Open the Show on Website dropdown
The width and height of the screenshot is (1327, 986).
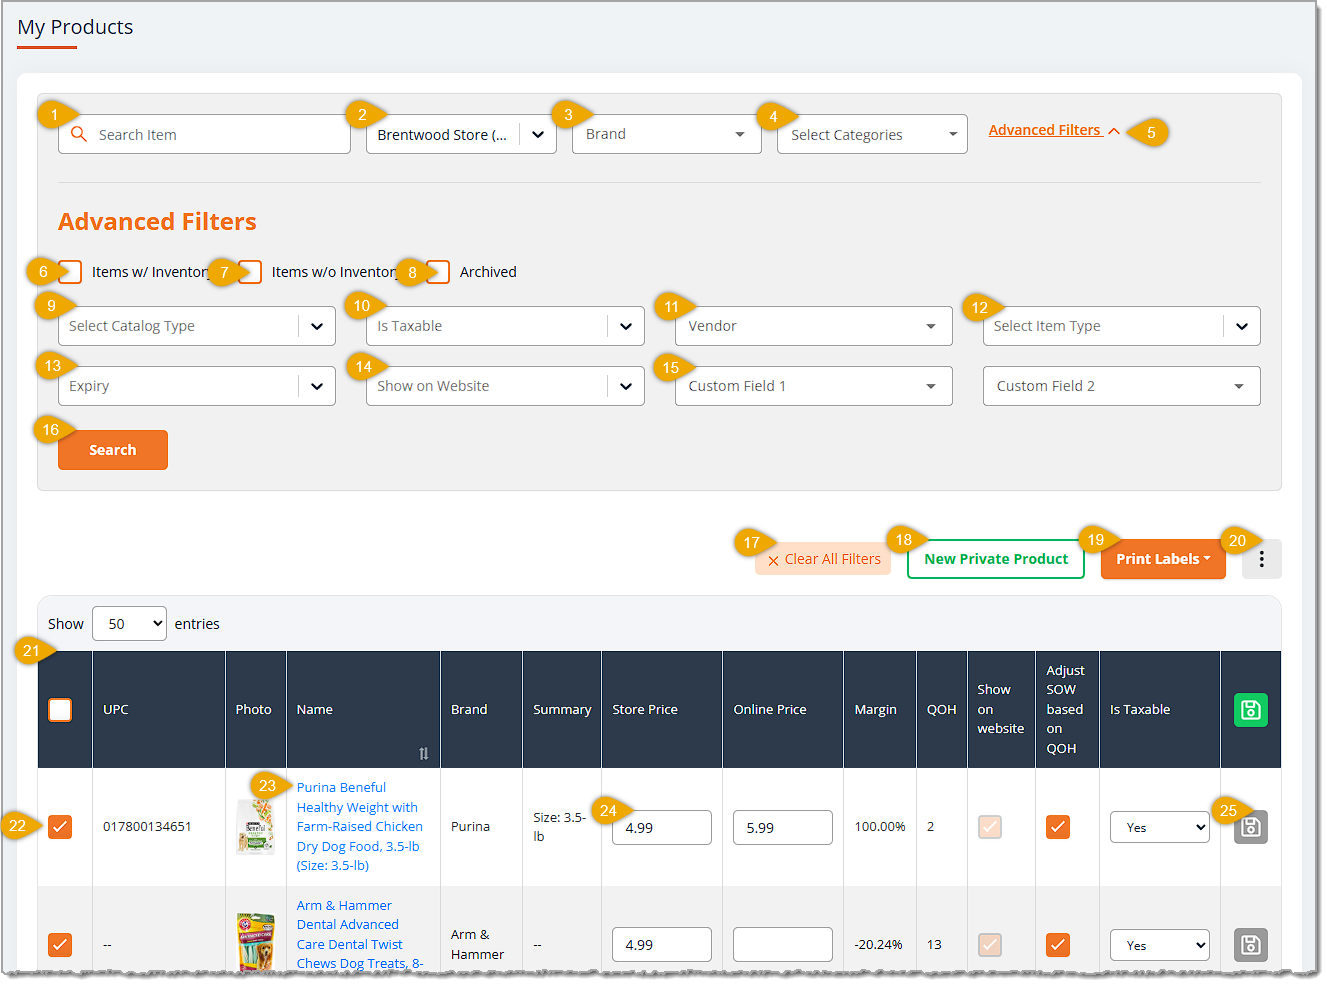[506, 386]
